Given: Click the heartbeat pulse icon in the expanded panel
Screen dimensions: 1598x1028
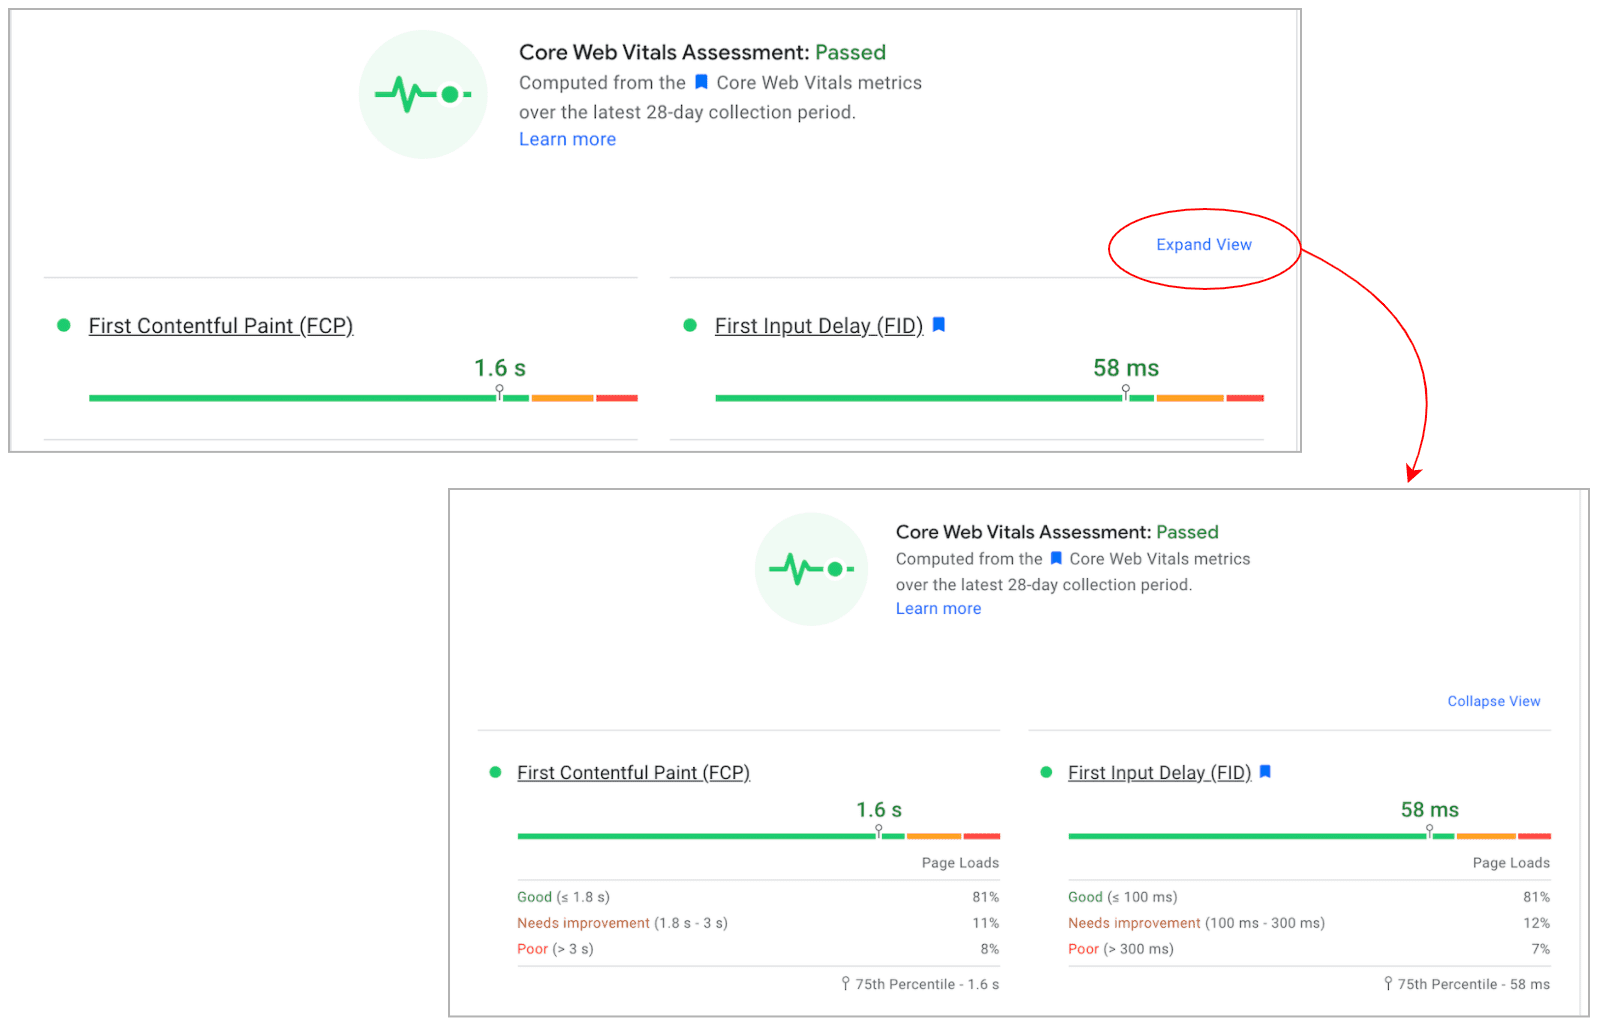Looking at the screenshot, I should pos(811,569).
